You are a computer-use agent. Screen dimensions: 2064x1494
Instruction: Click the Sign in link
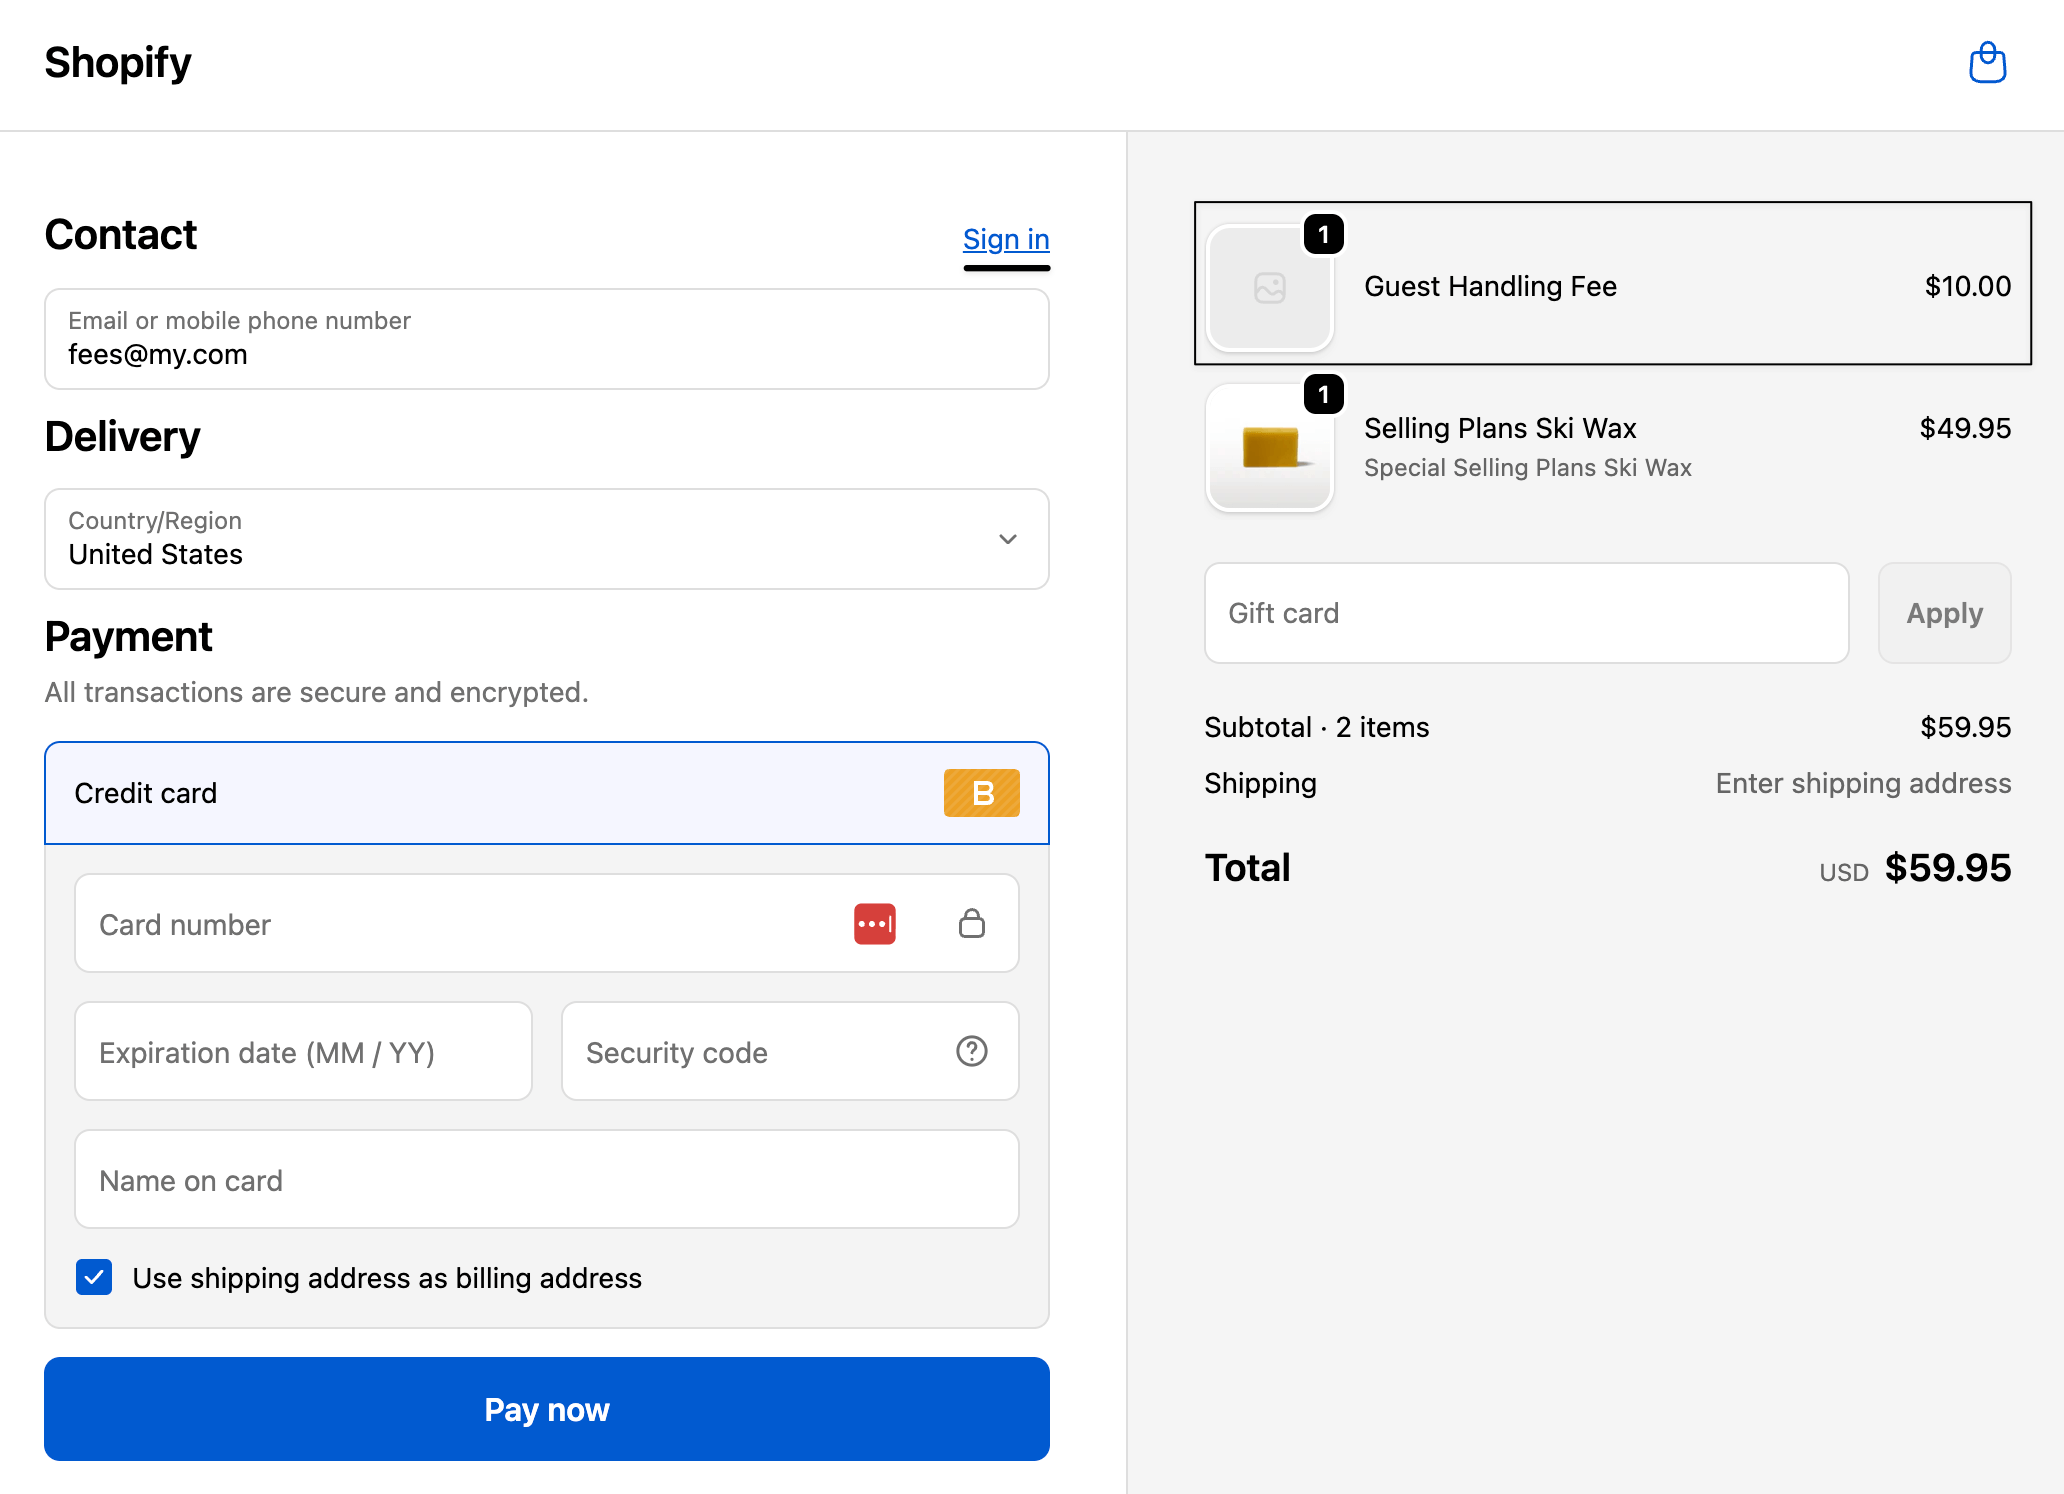click(x=1005, y=239)
